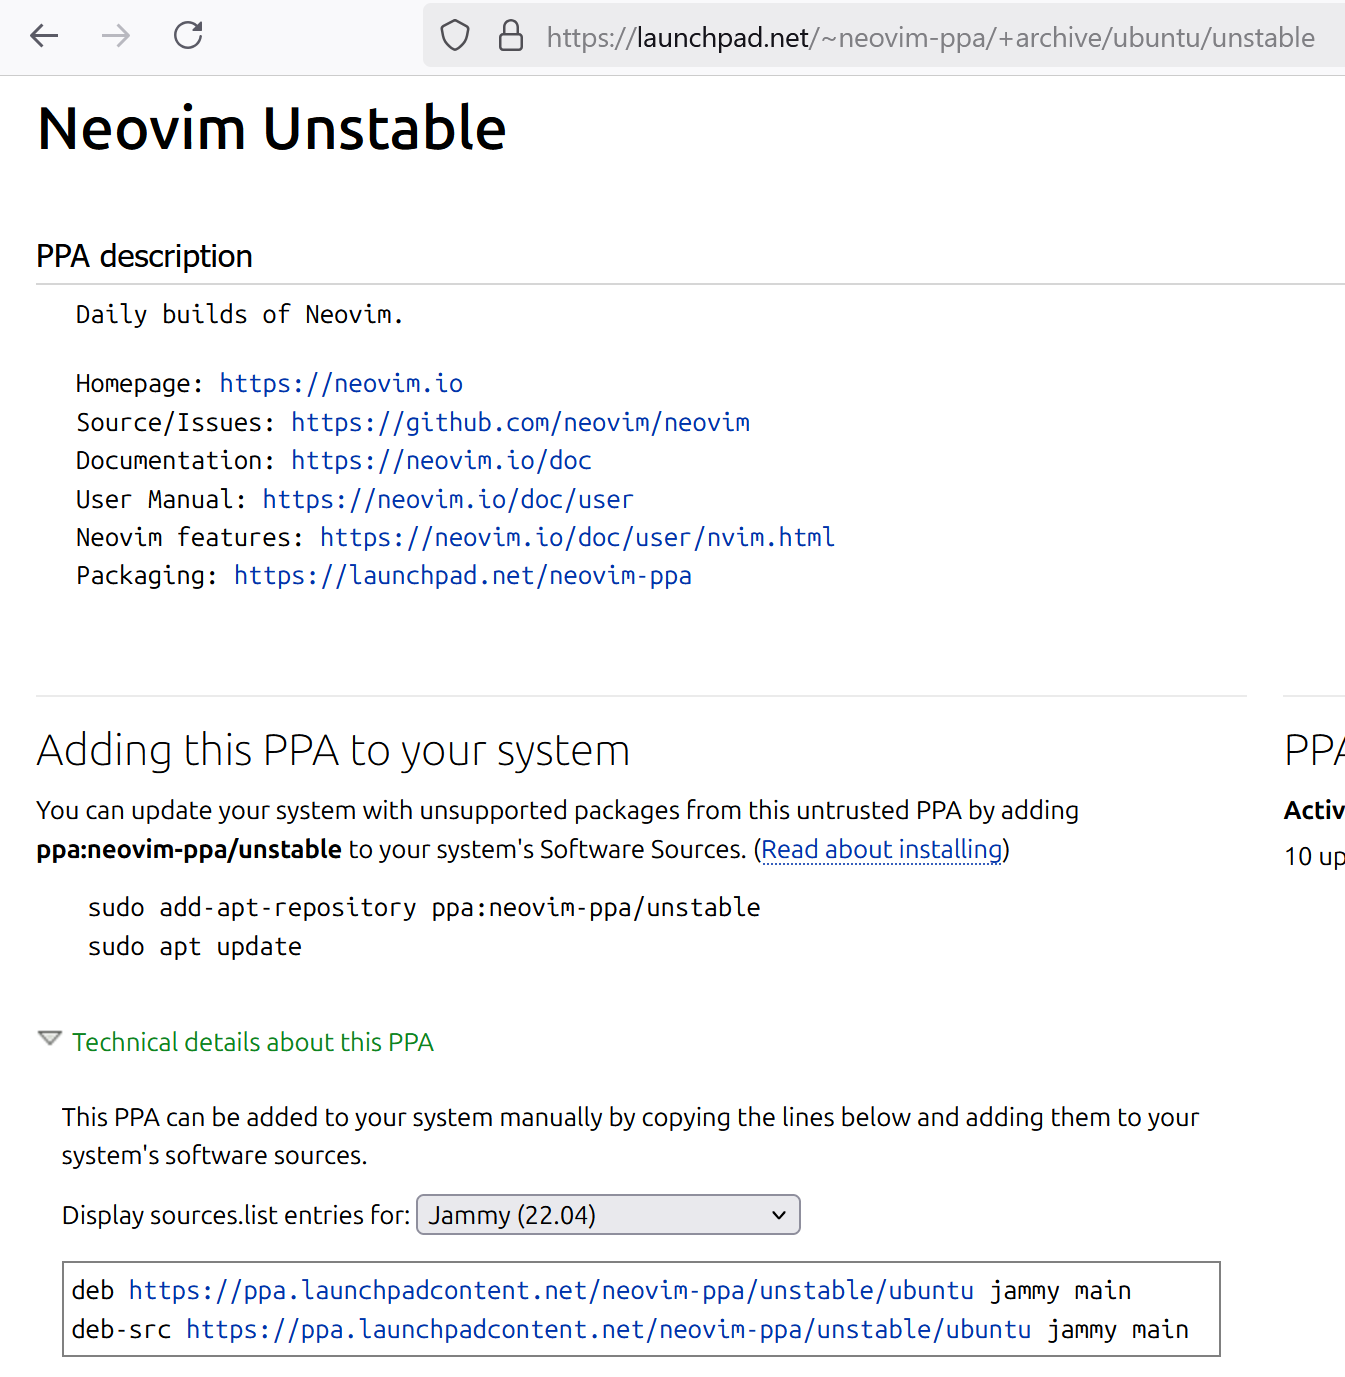
Task: Click the Neovim Unstable page heading
Action: 272,129
